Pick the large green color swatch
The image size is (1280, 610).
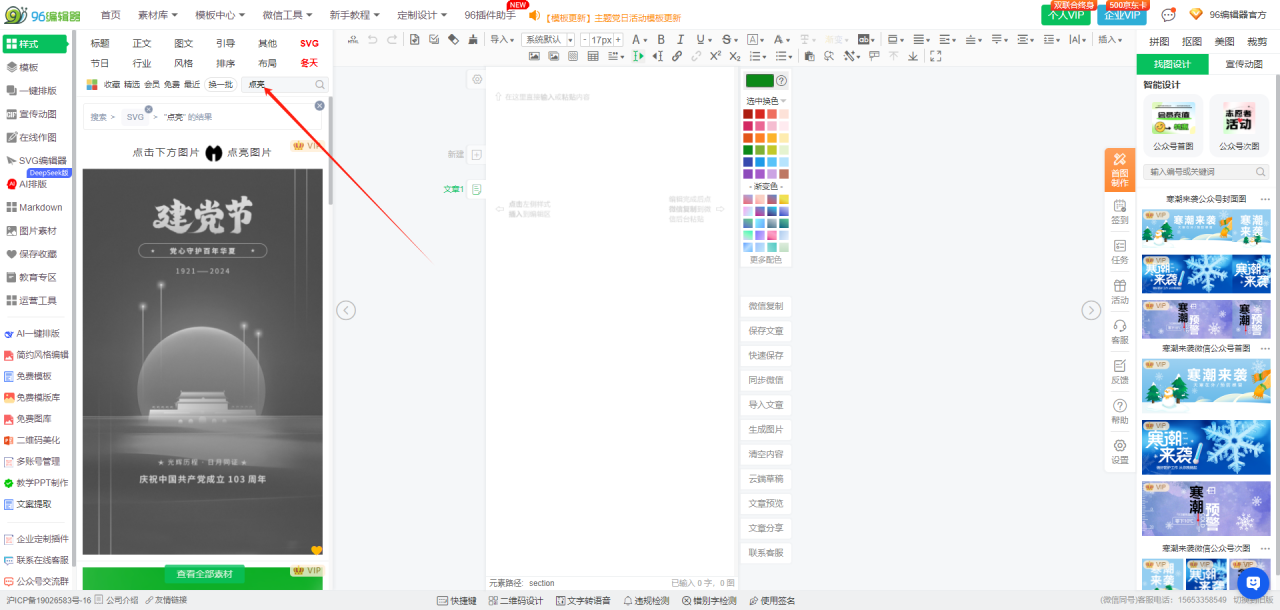coord(759,81)
